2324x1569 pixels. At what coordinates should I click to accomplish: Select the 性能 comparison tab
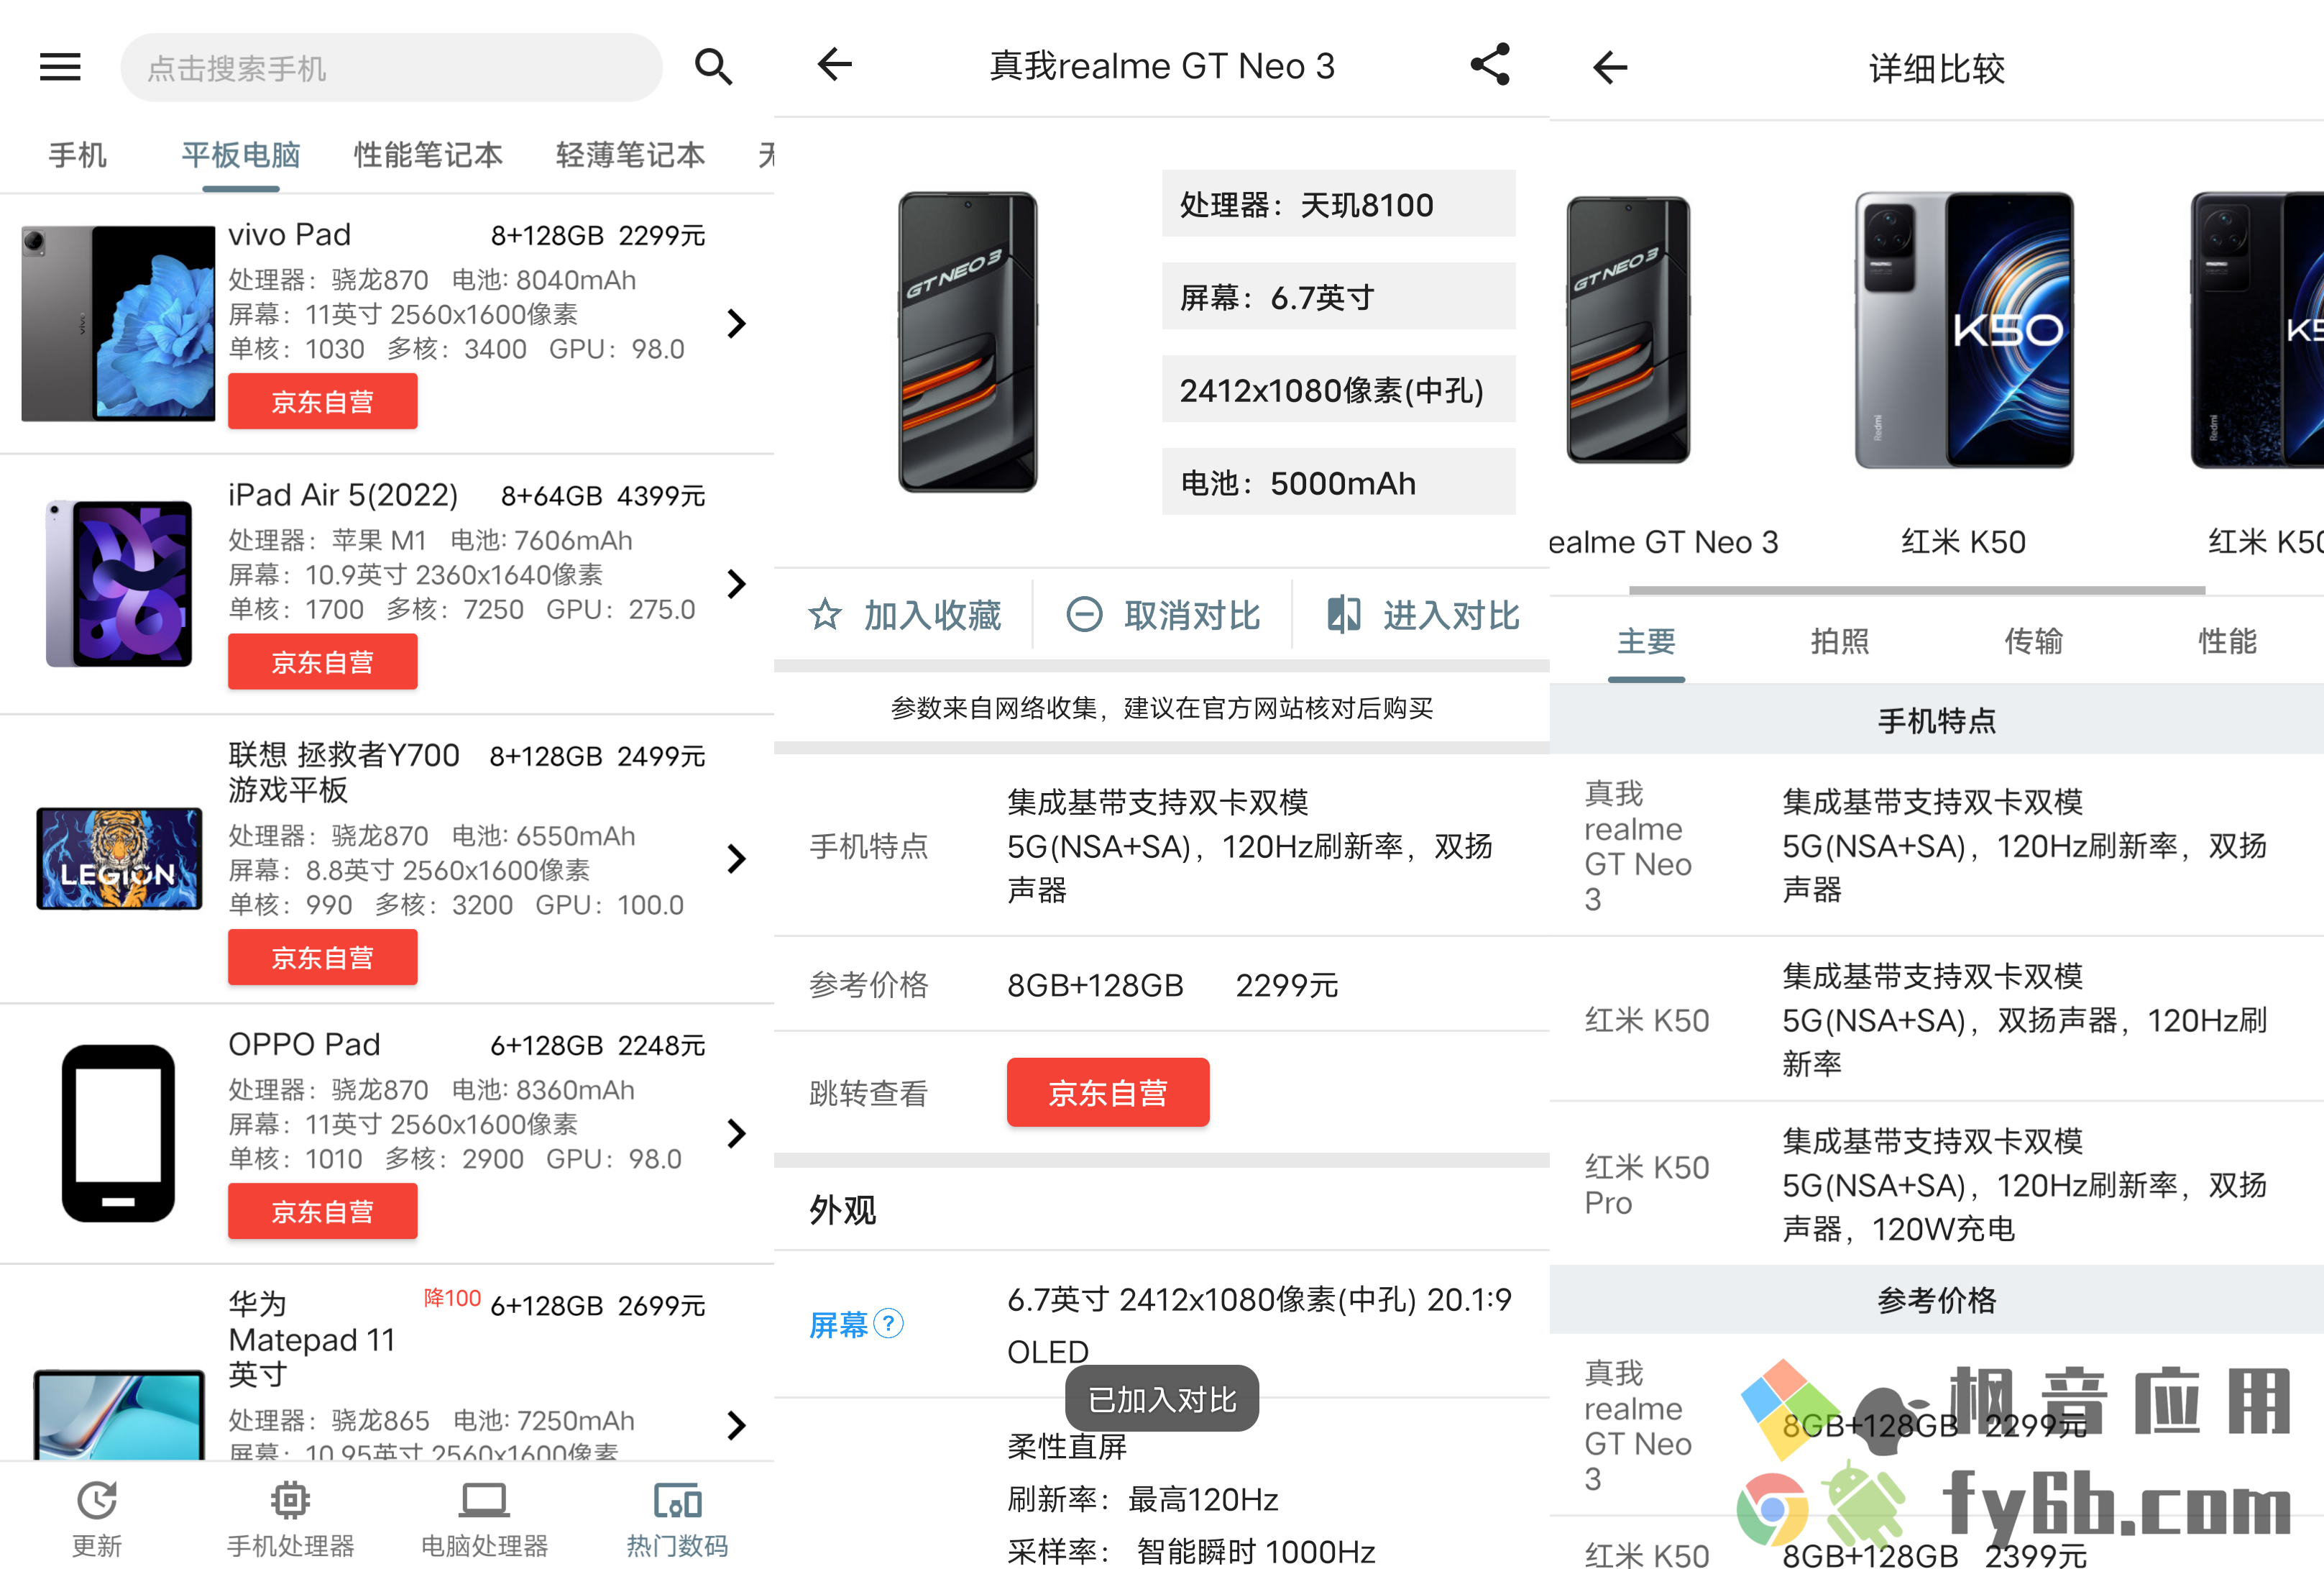pos(2227,640)
